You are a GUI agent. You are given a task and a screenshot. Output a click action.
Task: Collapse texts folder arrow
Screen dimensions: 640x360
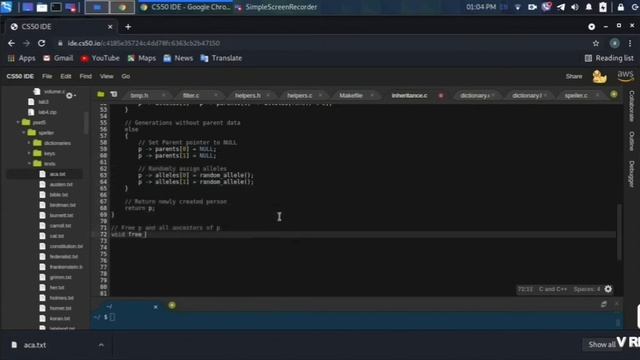pos(29,163)
